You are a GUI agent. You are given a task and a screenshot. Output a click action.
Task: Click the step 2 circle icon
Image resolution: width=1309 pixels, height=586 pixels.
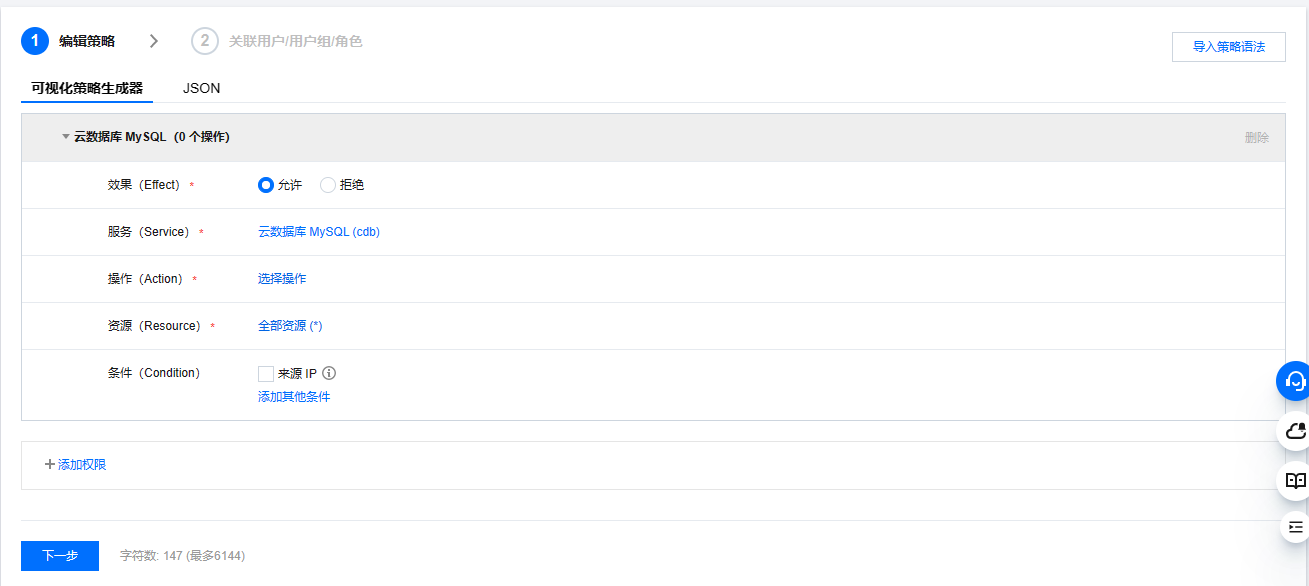[205, 41]
